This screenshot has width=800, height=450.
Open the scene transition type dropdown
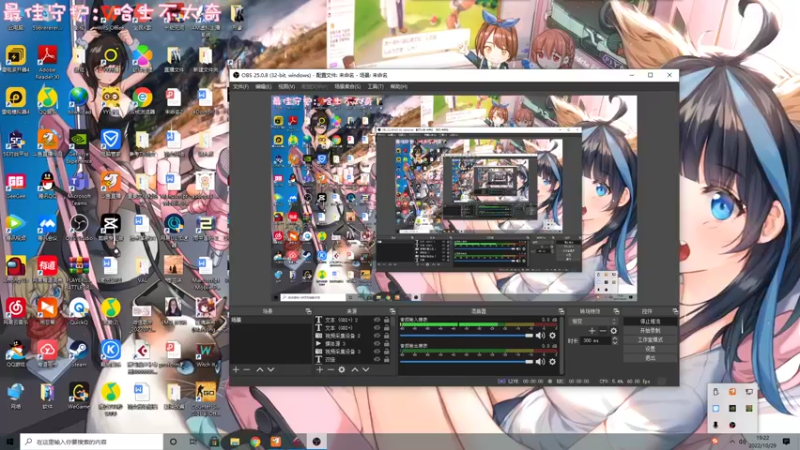(x=593, y=321)
